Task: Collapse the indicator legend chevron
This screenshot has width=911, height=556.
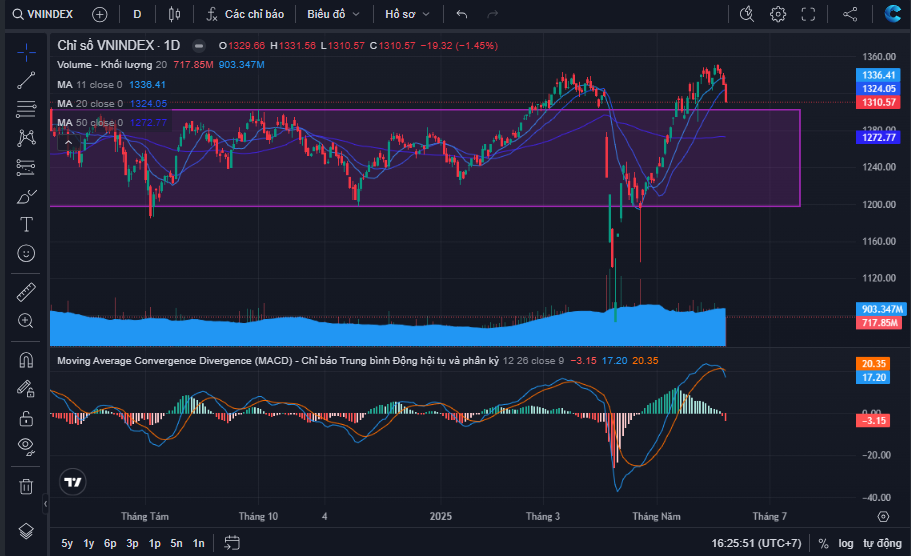Action: tap(69, 142)
